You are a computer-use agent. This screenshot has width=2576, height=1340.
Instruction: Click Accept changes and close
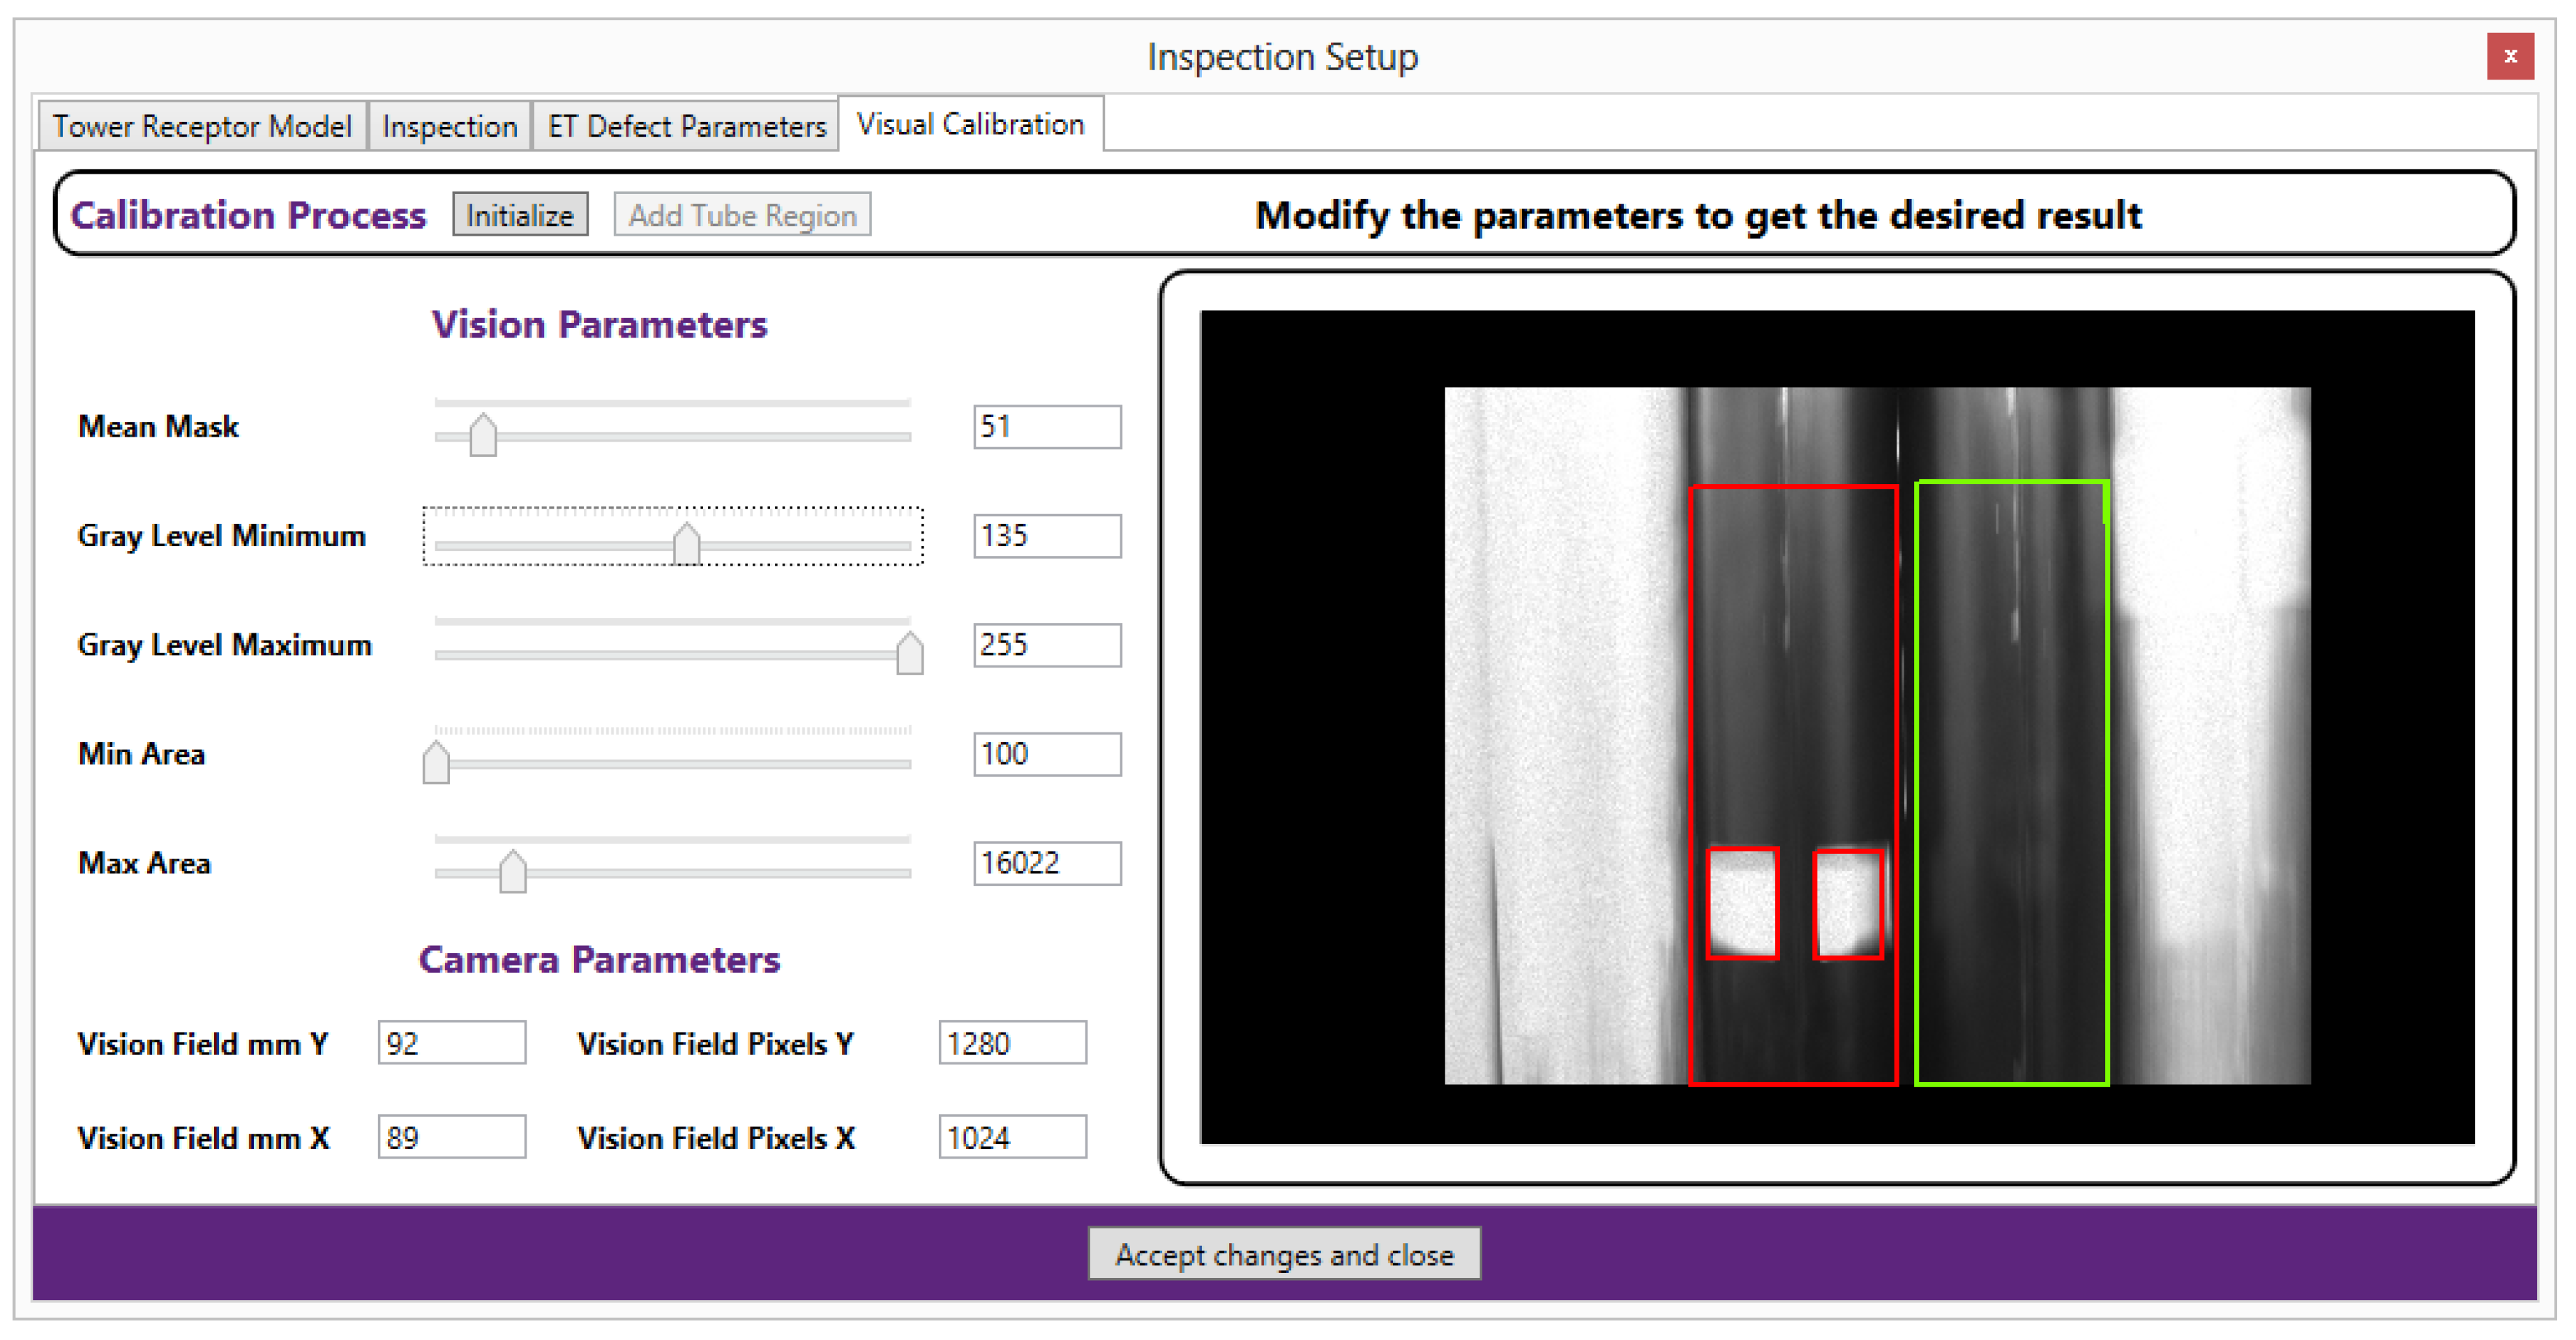coord(1284,1254)
